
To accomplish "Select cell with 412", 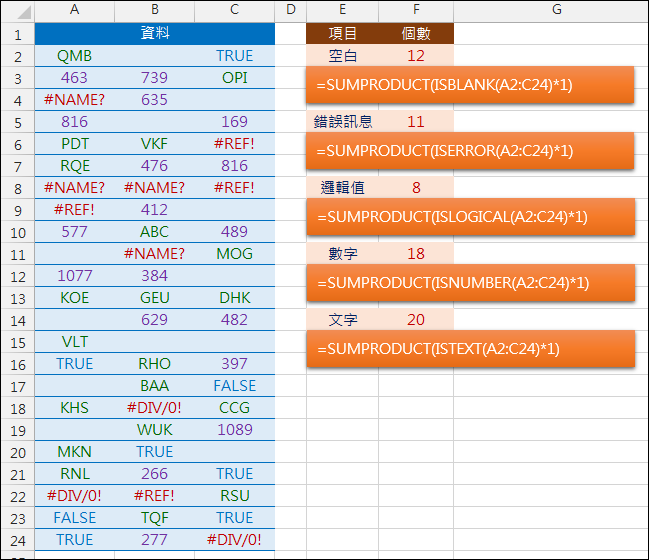I will point(154,210).
